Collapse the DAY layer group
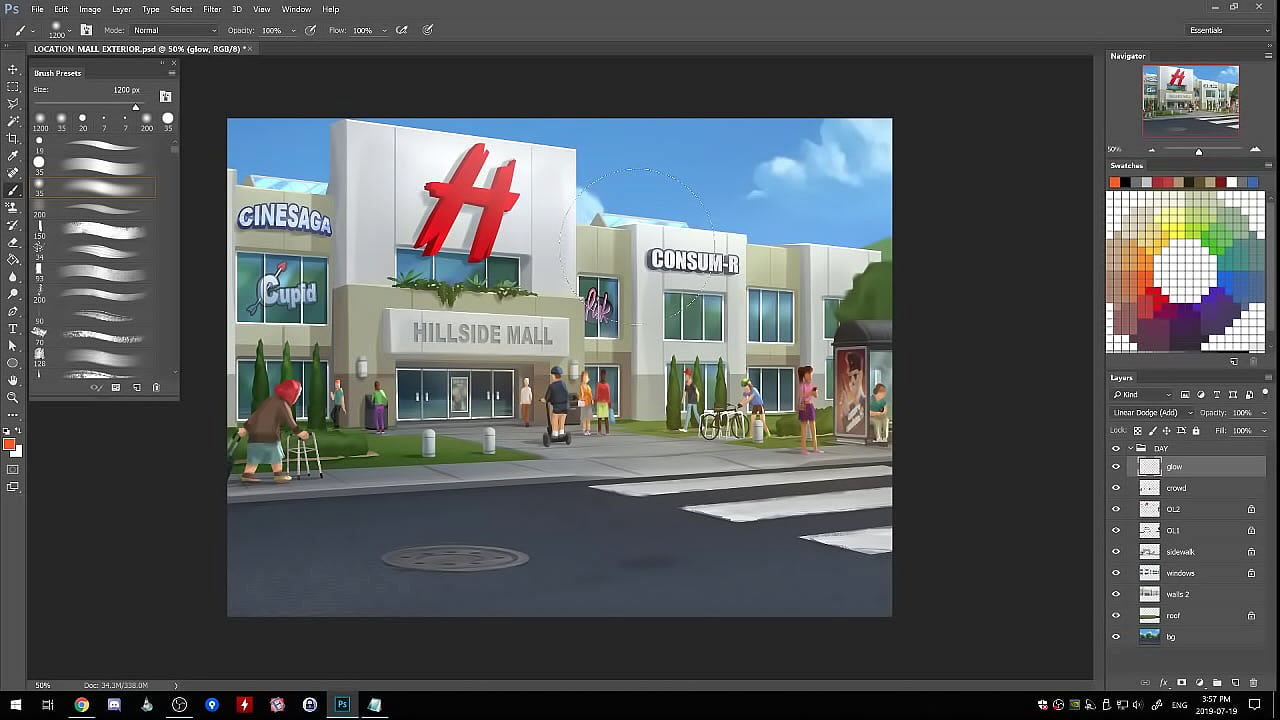This screenshot has width=1280, height=720. point(1129,449)
